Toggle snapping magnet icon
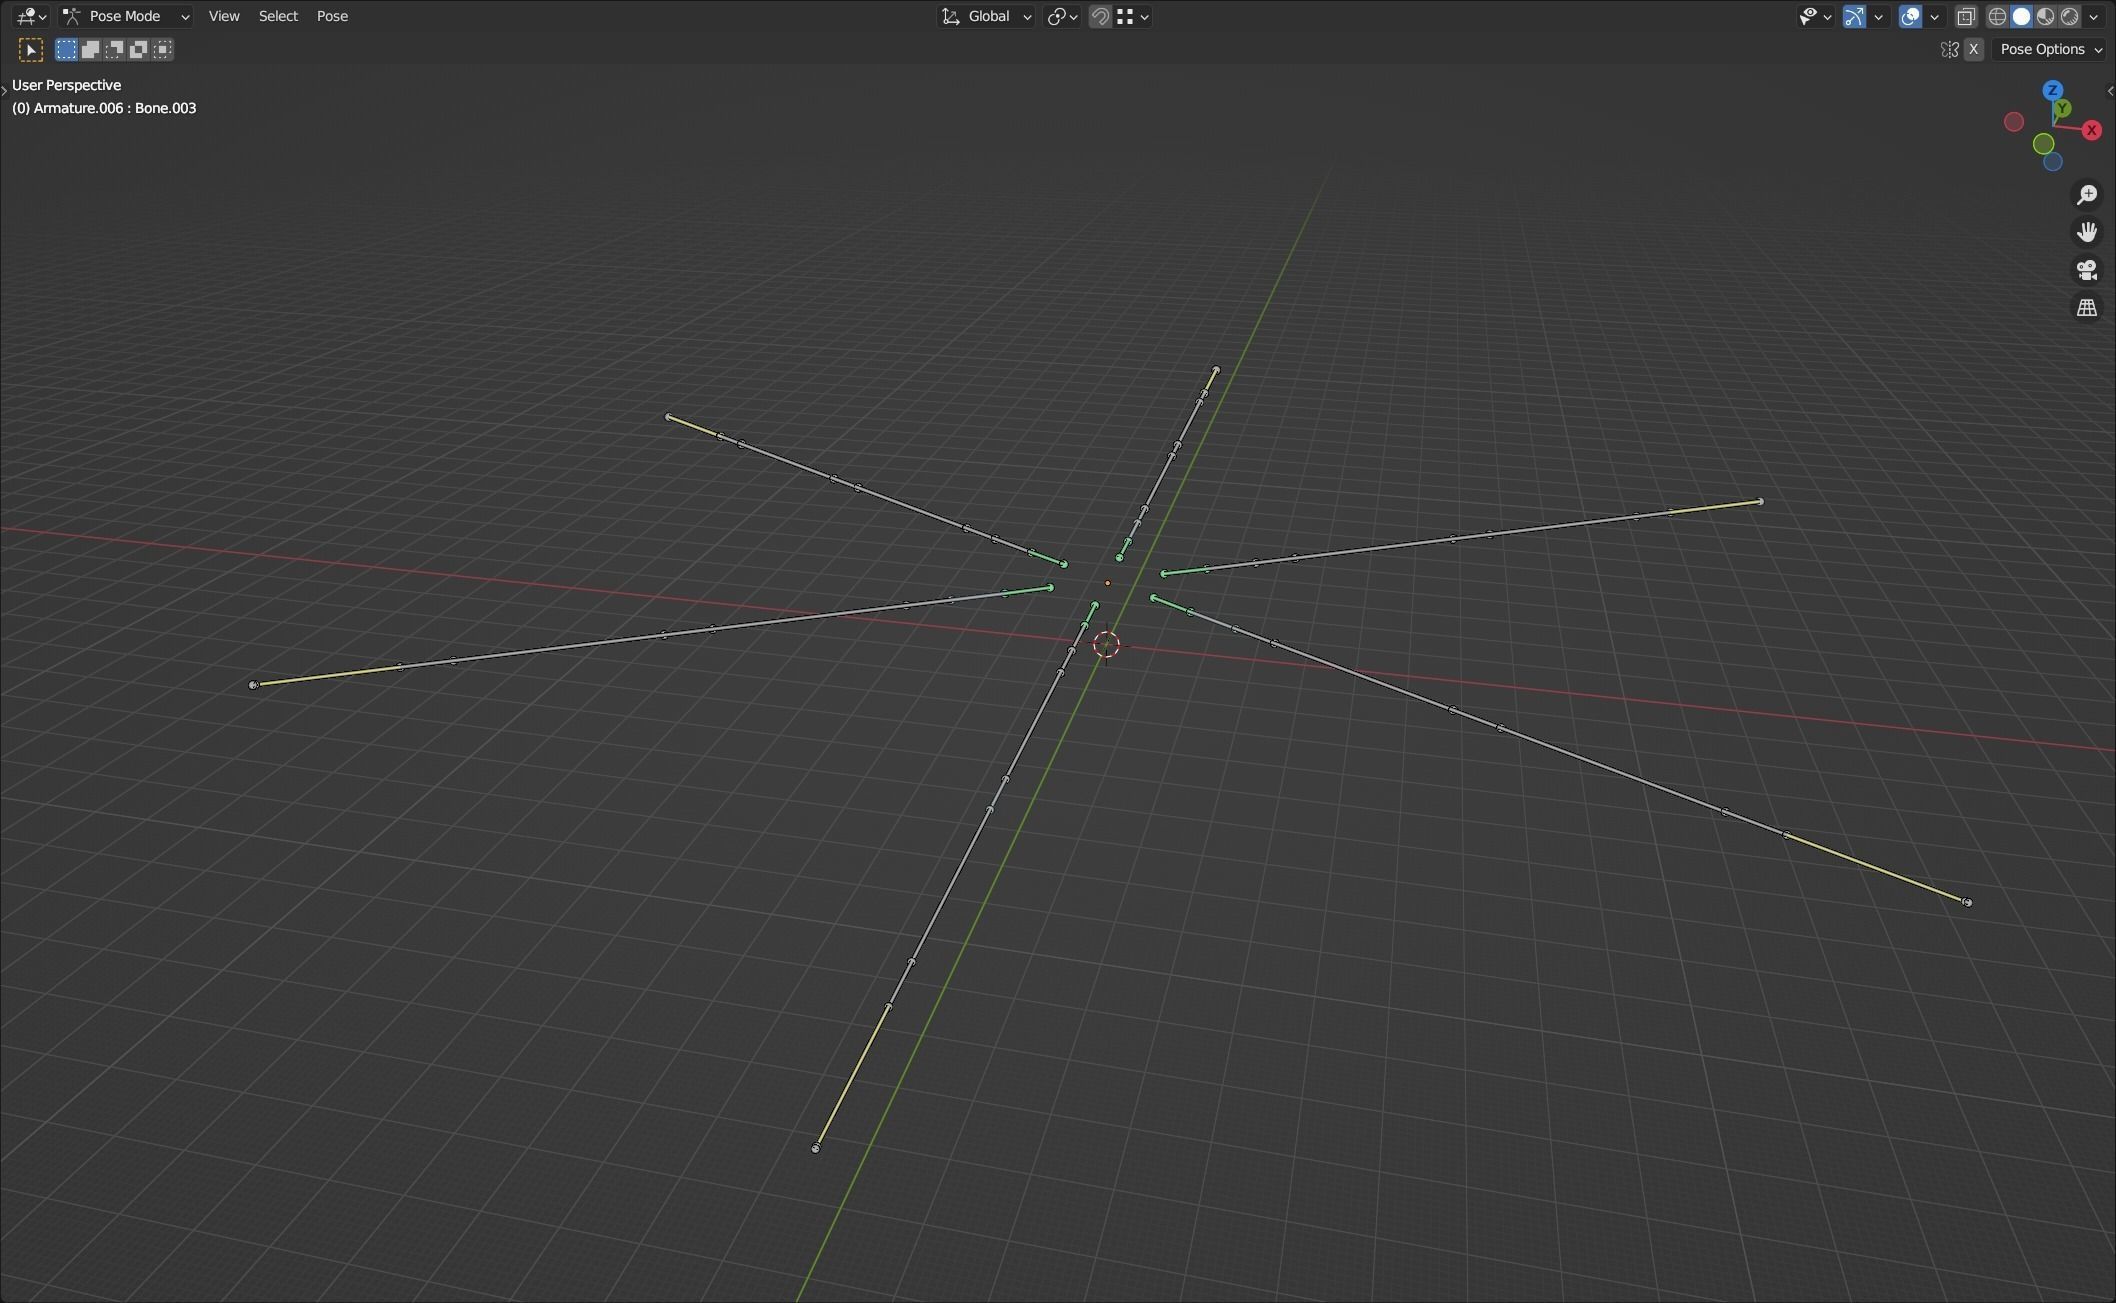The image size is (2116, 1303). (x=1100, y=16)
